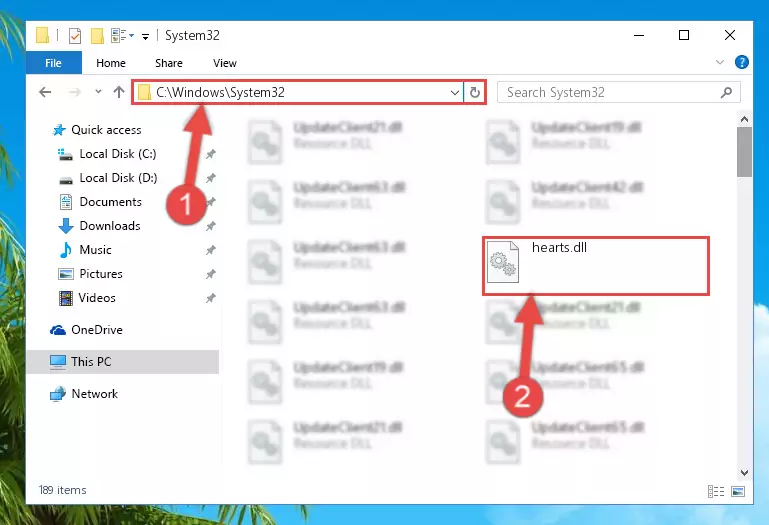Click the New folder quick access icon
Viewport: 769px width, 525px height.
click(x=97, y=35)
